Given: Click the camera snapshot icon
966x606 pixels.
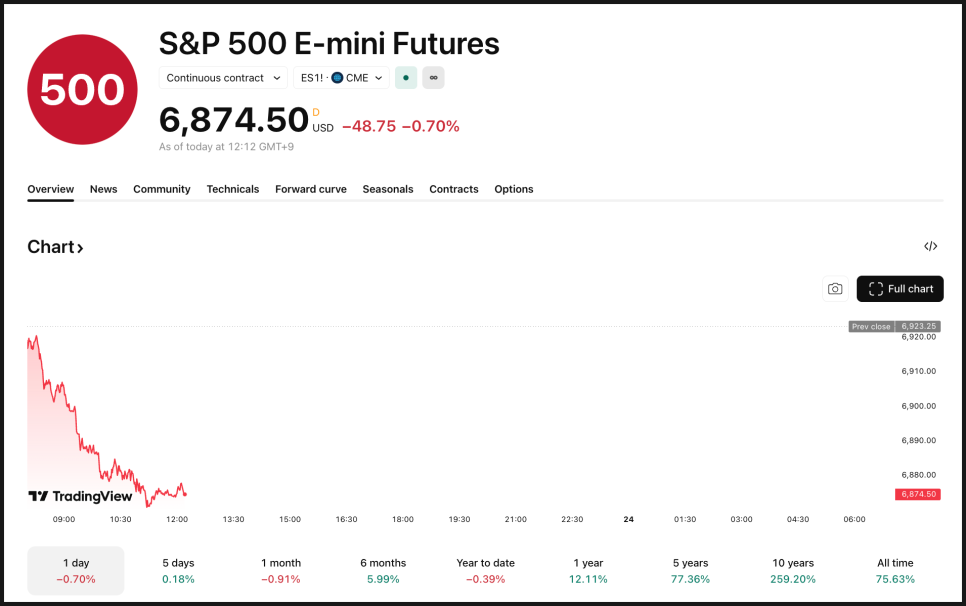Looking at the screenshot, I should point(835,289).
